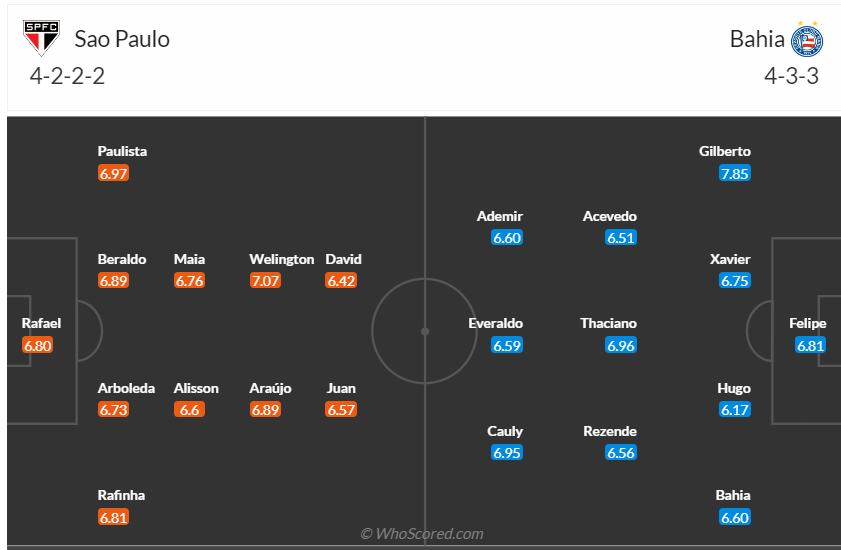
Task: Click the Bahia club crest icon
Action: point(806,39)
